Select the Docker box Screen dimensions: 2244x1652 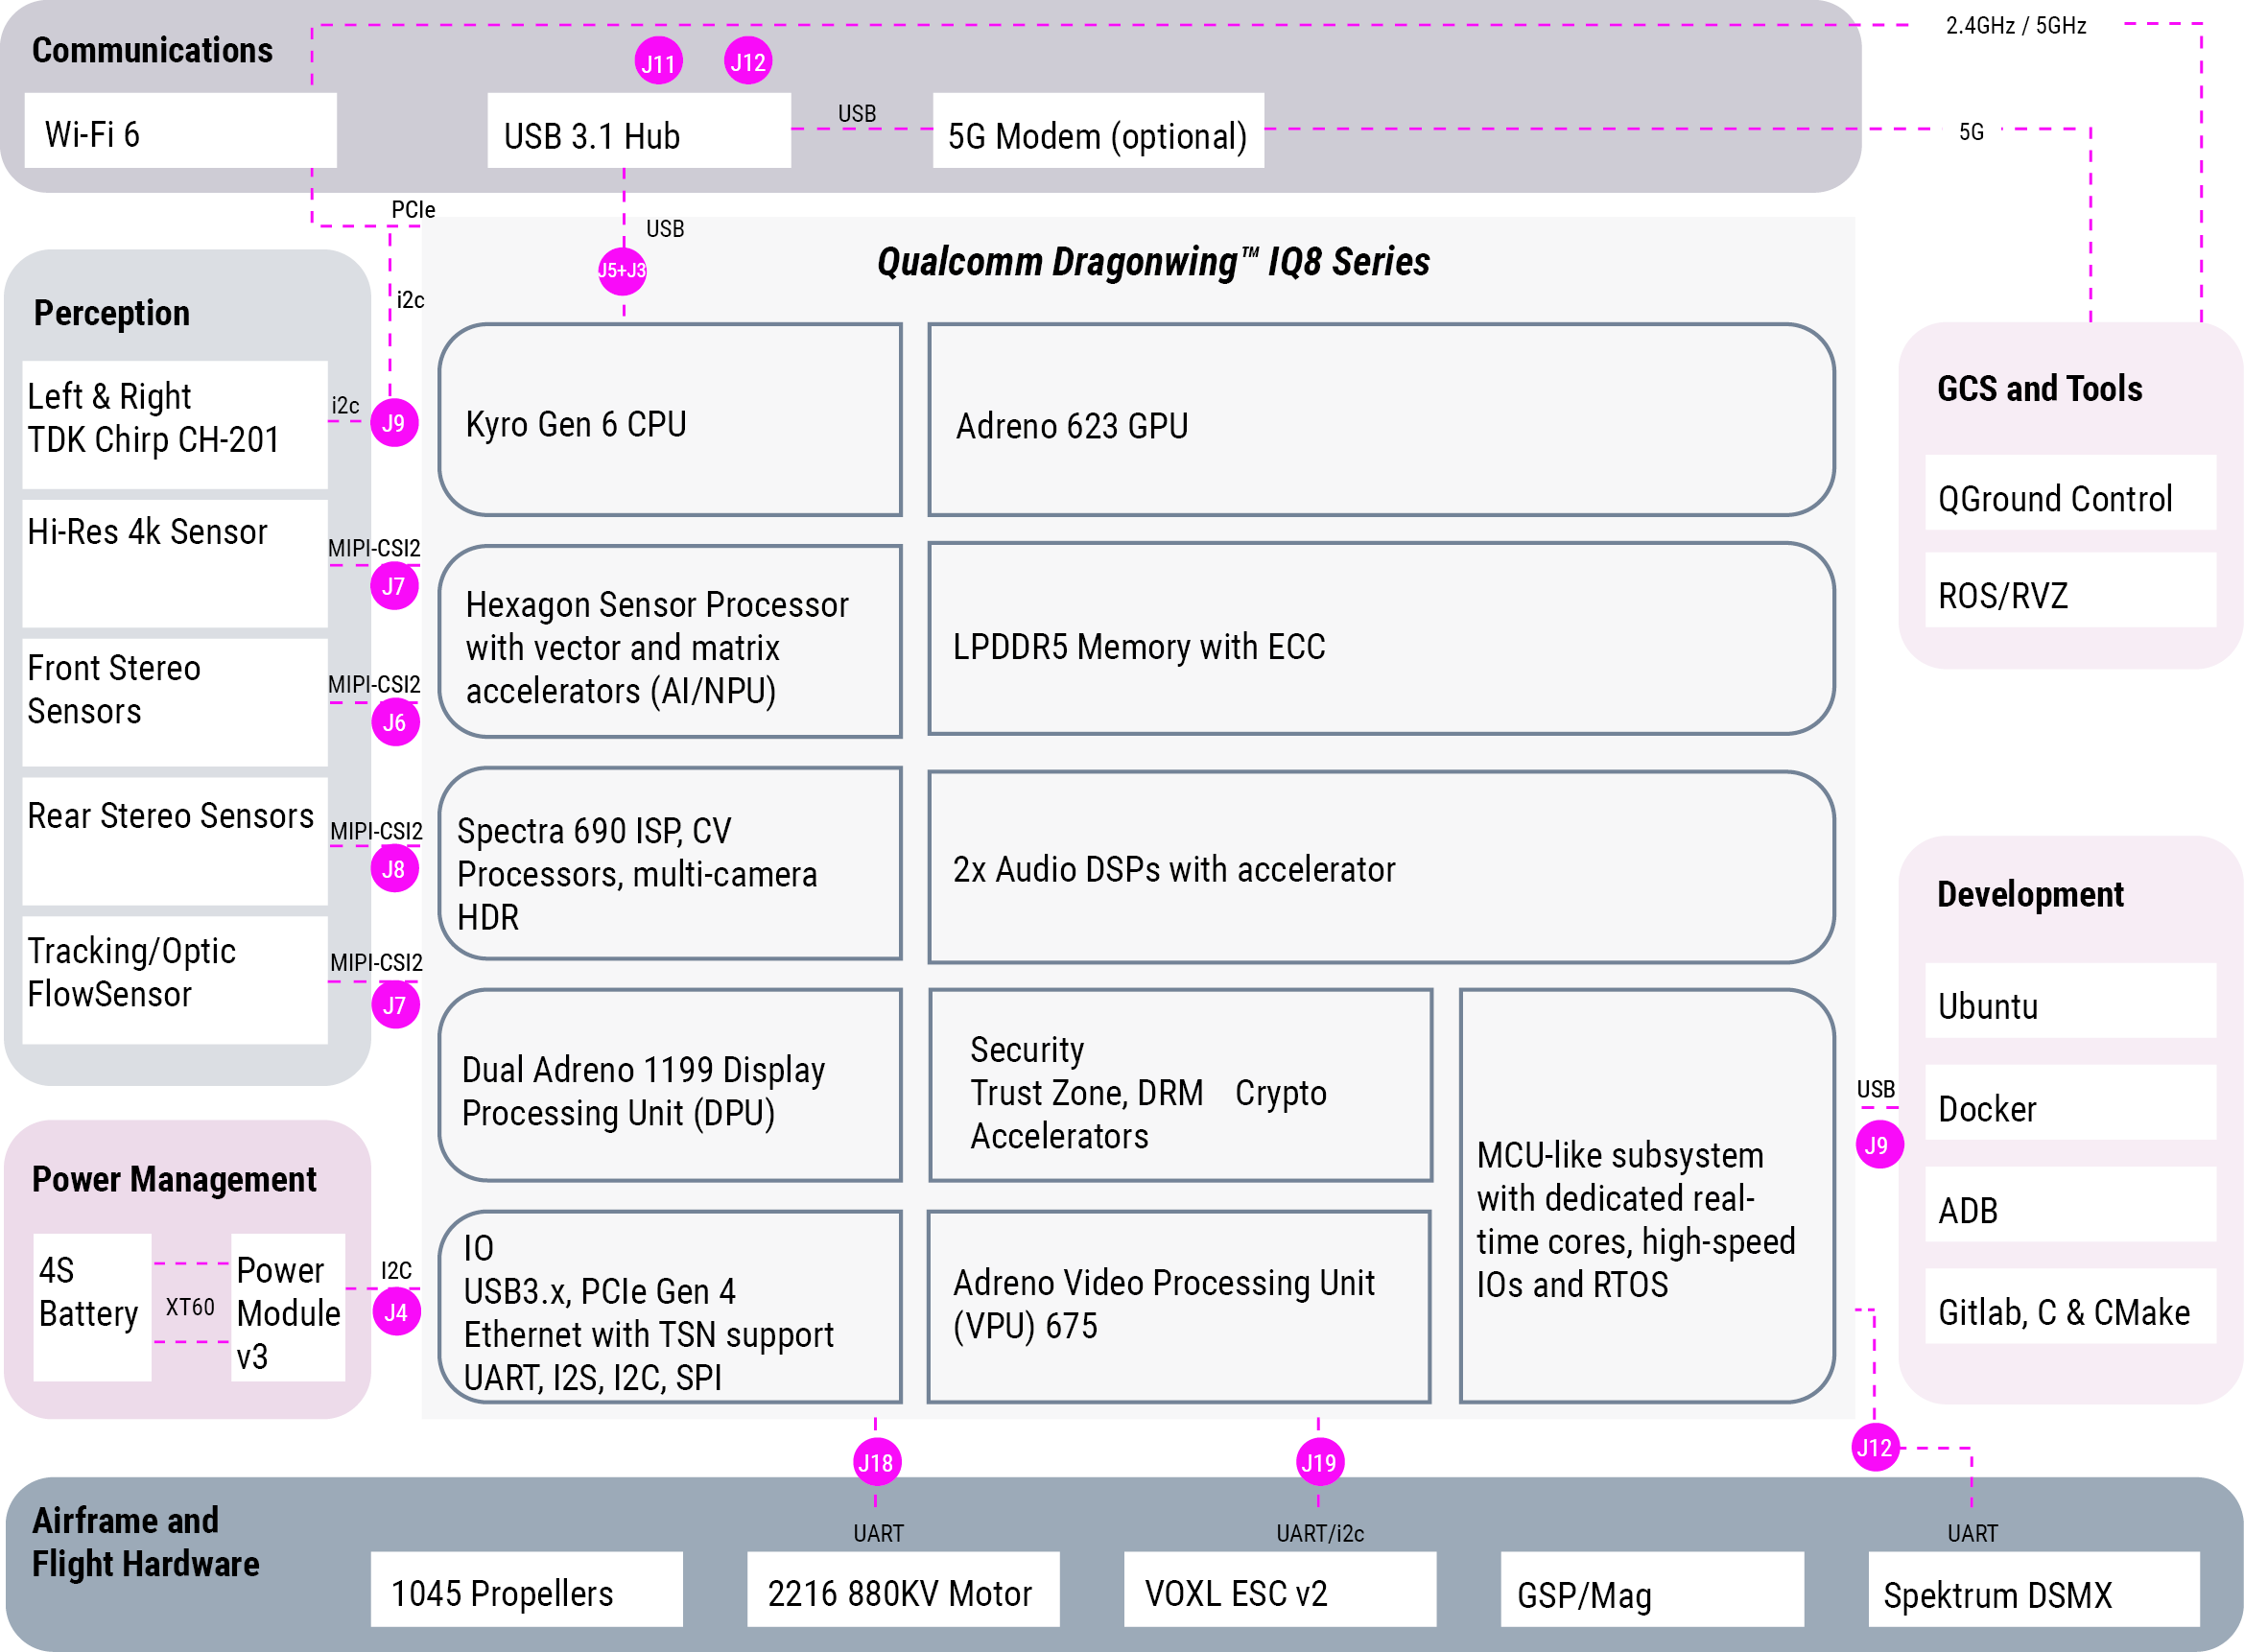tap(2070, 1103)
